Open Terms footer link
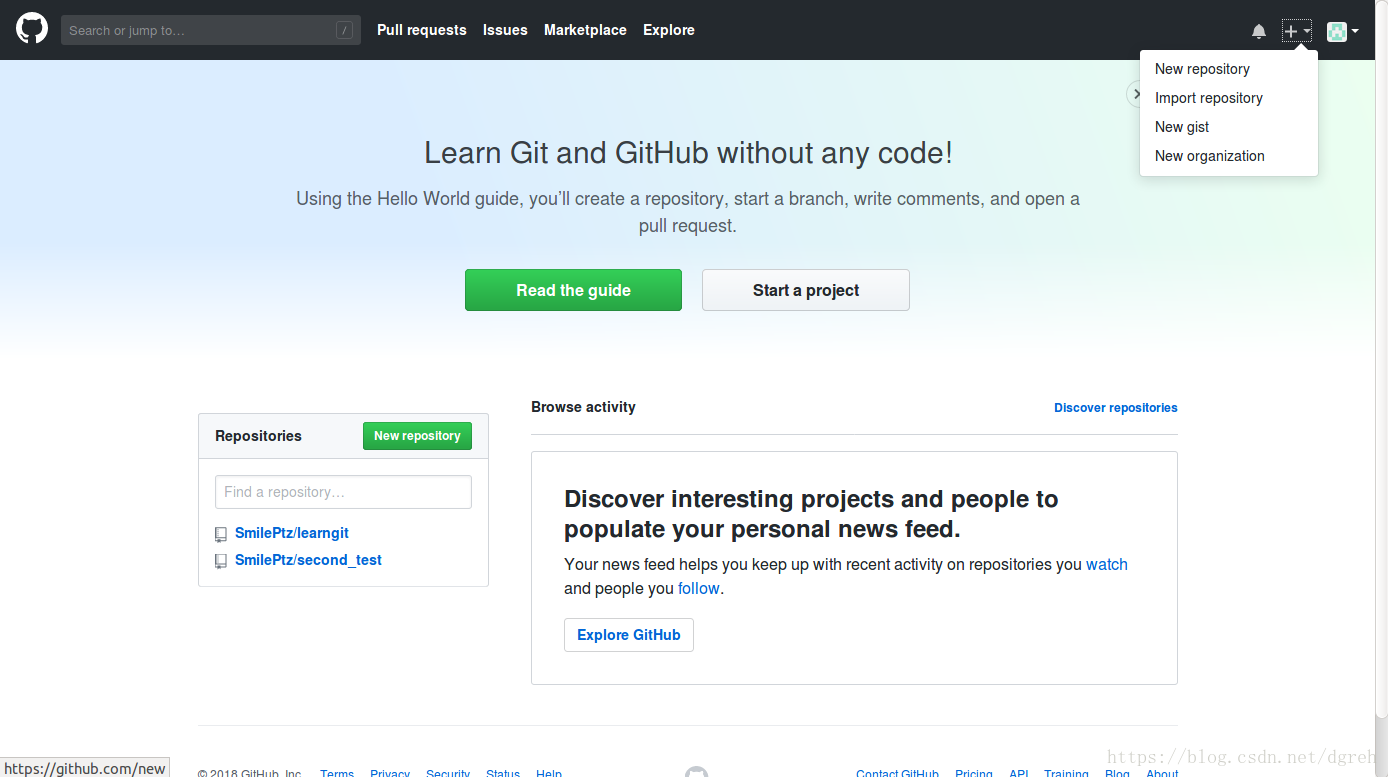 pos(337,773)
